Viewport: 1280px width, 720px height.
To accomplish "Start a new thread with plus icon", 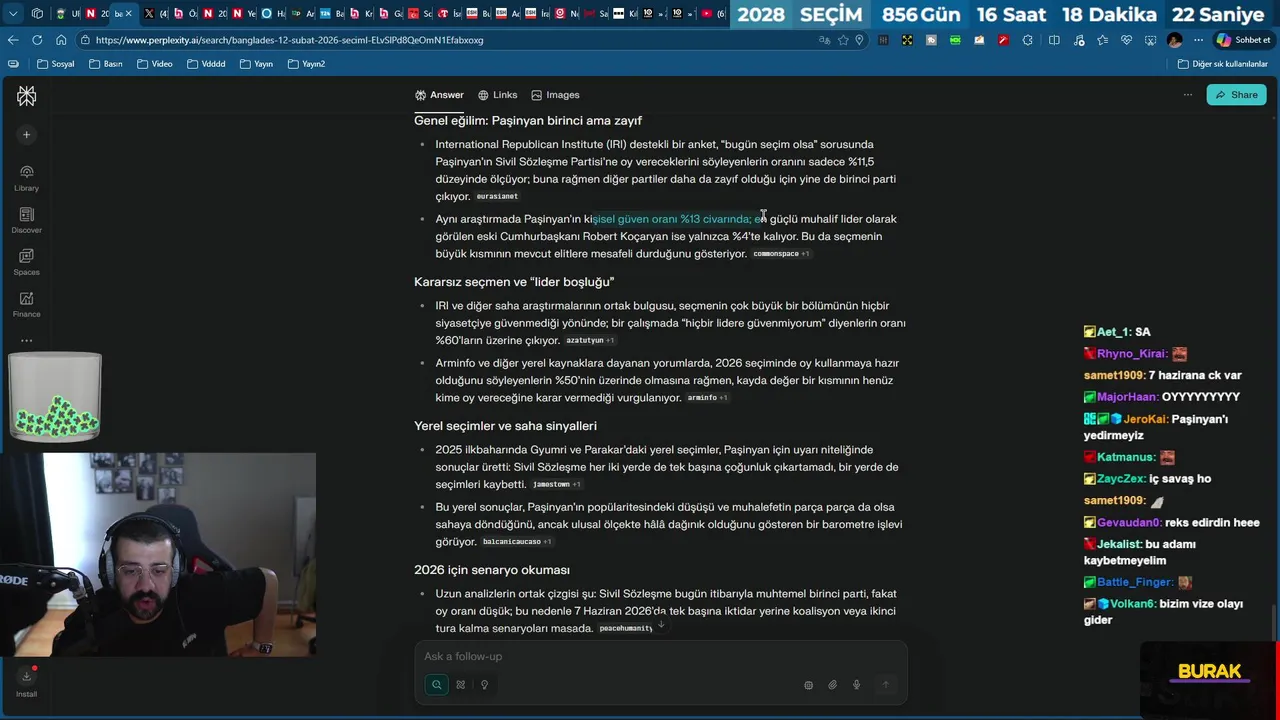I will tap(26, 135).
